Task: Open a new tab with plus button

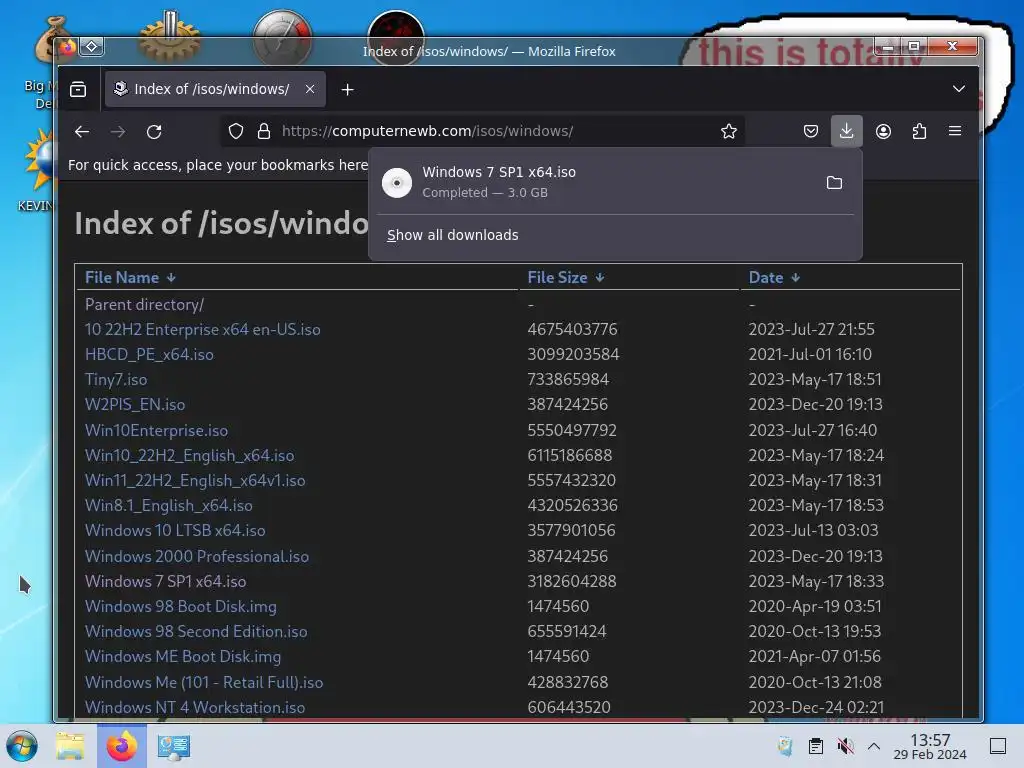Action: [x=347, y=89]
